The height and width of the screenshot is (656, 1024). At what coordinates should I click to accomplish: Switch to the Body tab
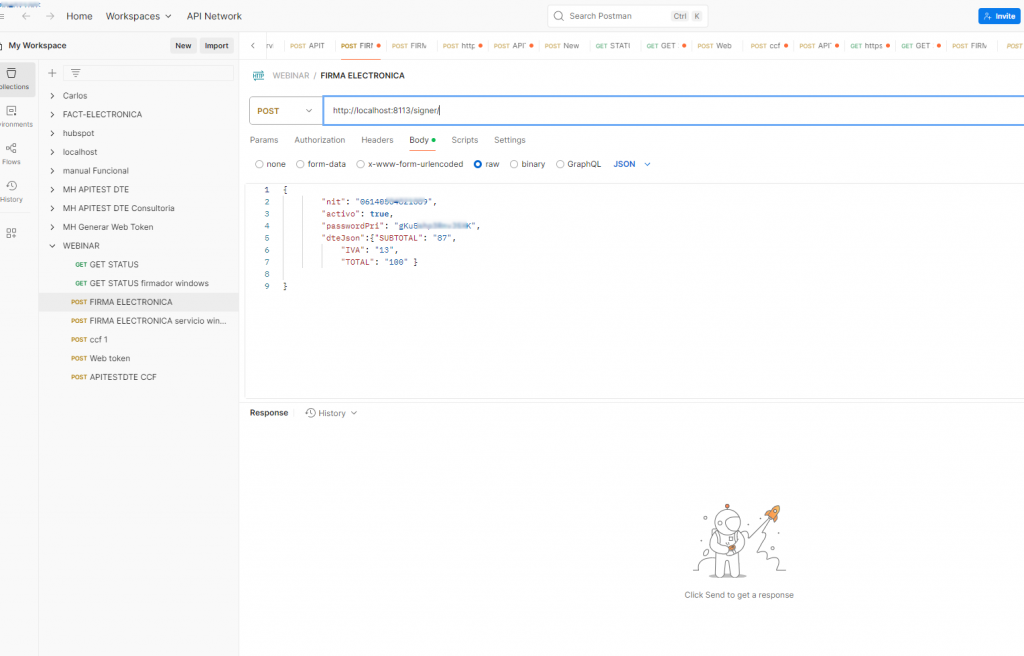click(422, 140)
